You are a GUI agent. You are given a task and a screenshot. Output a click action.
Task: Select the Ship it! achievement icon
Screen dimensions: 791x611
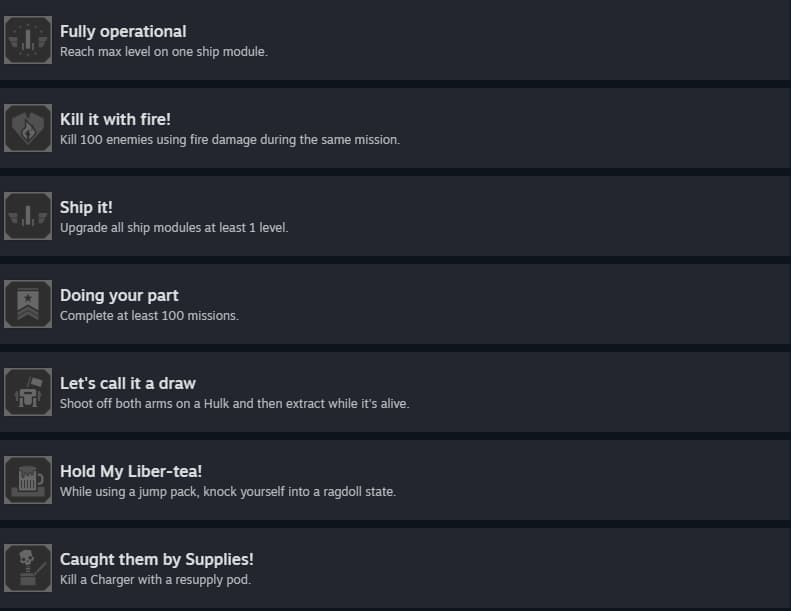click(x=28, y=216)
